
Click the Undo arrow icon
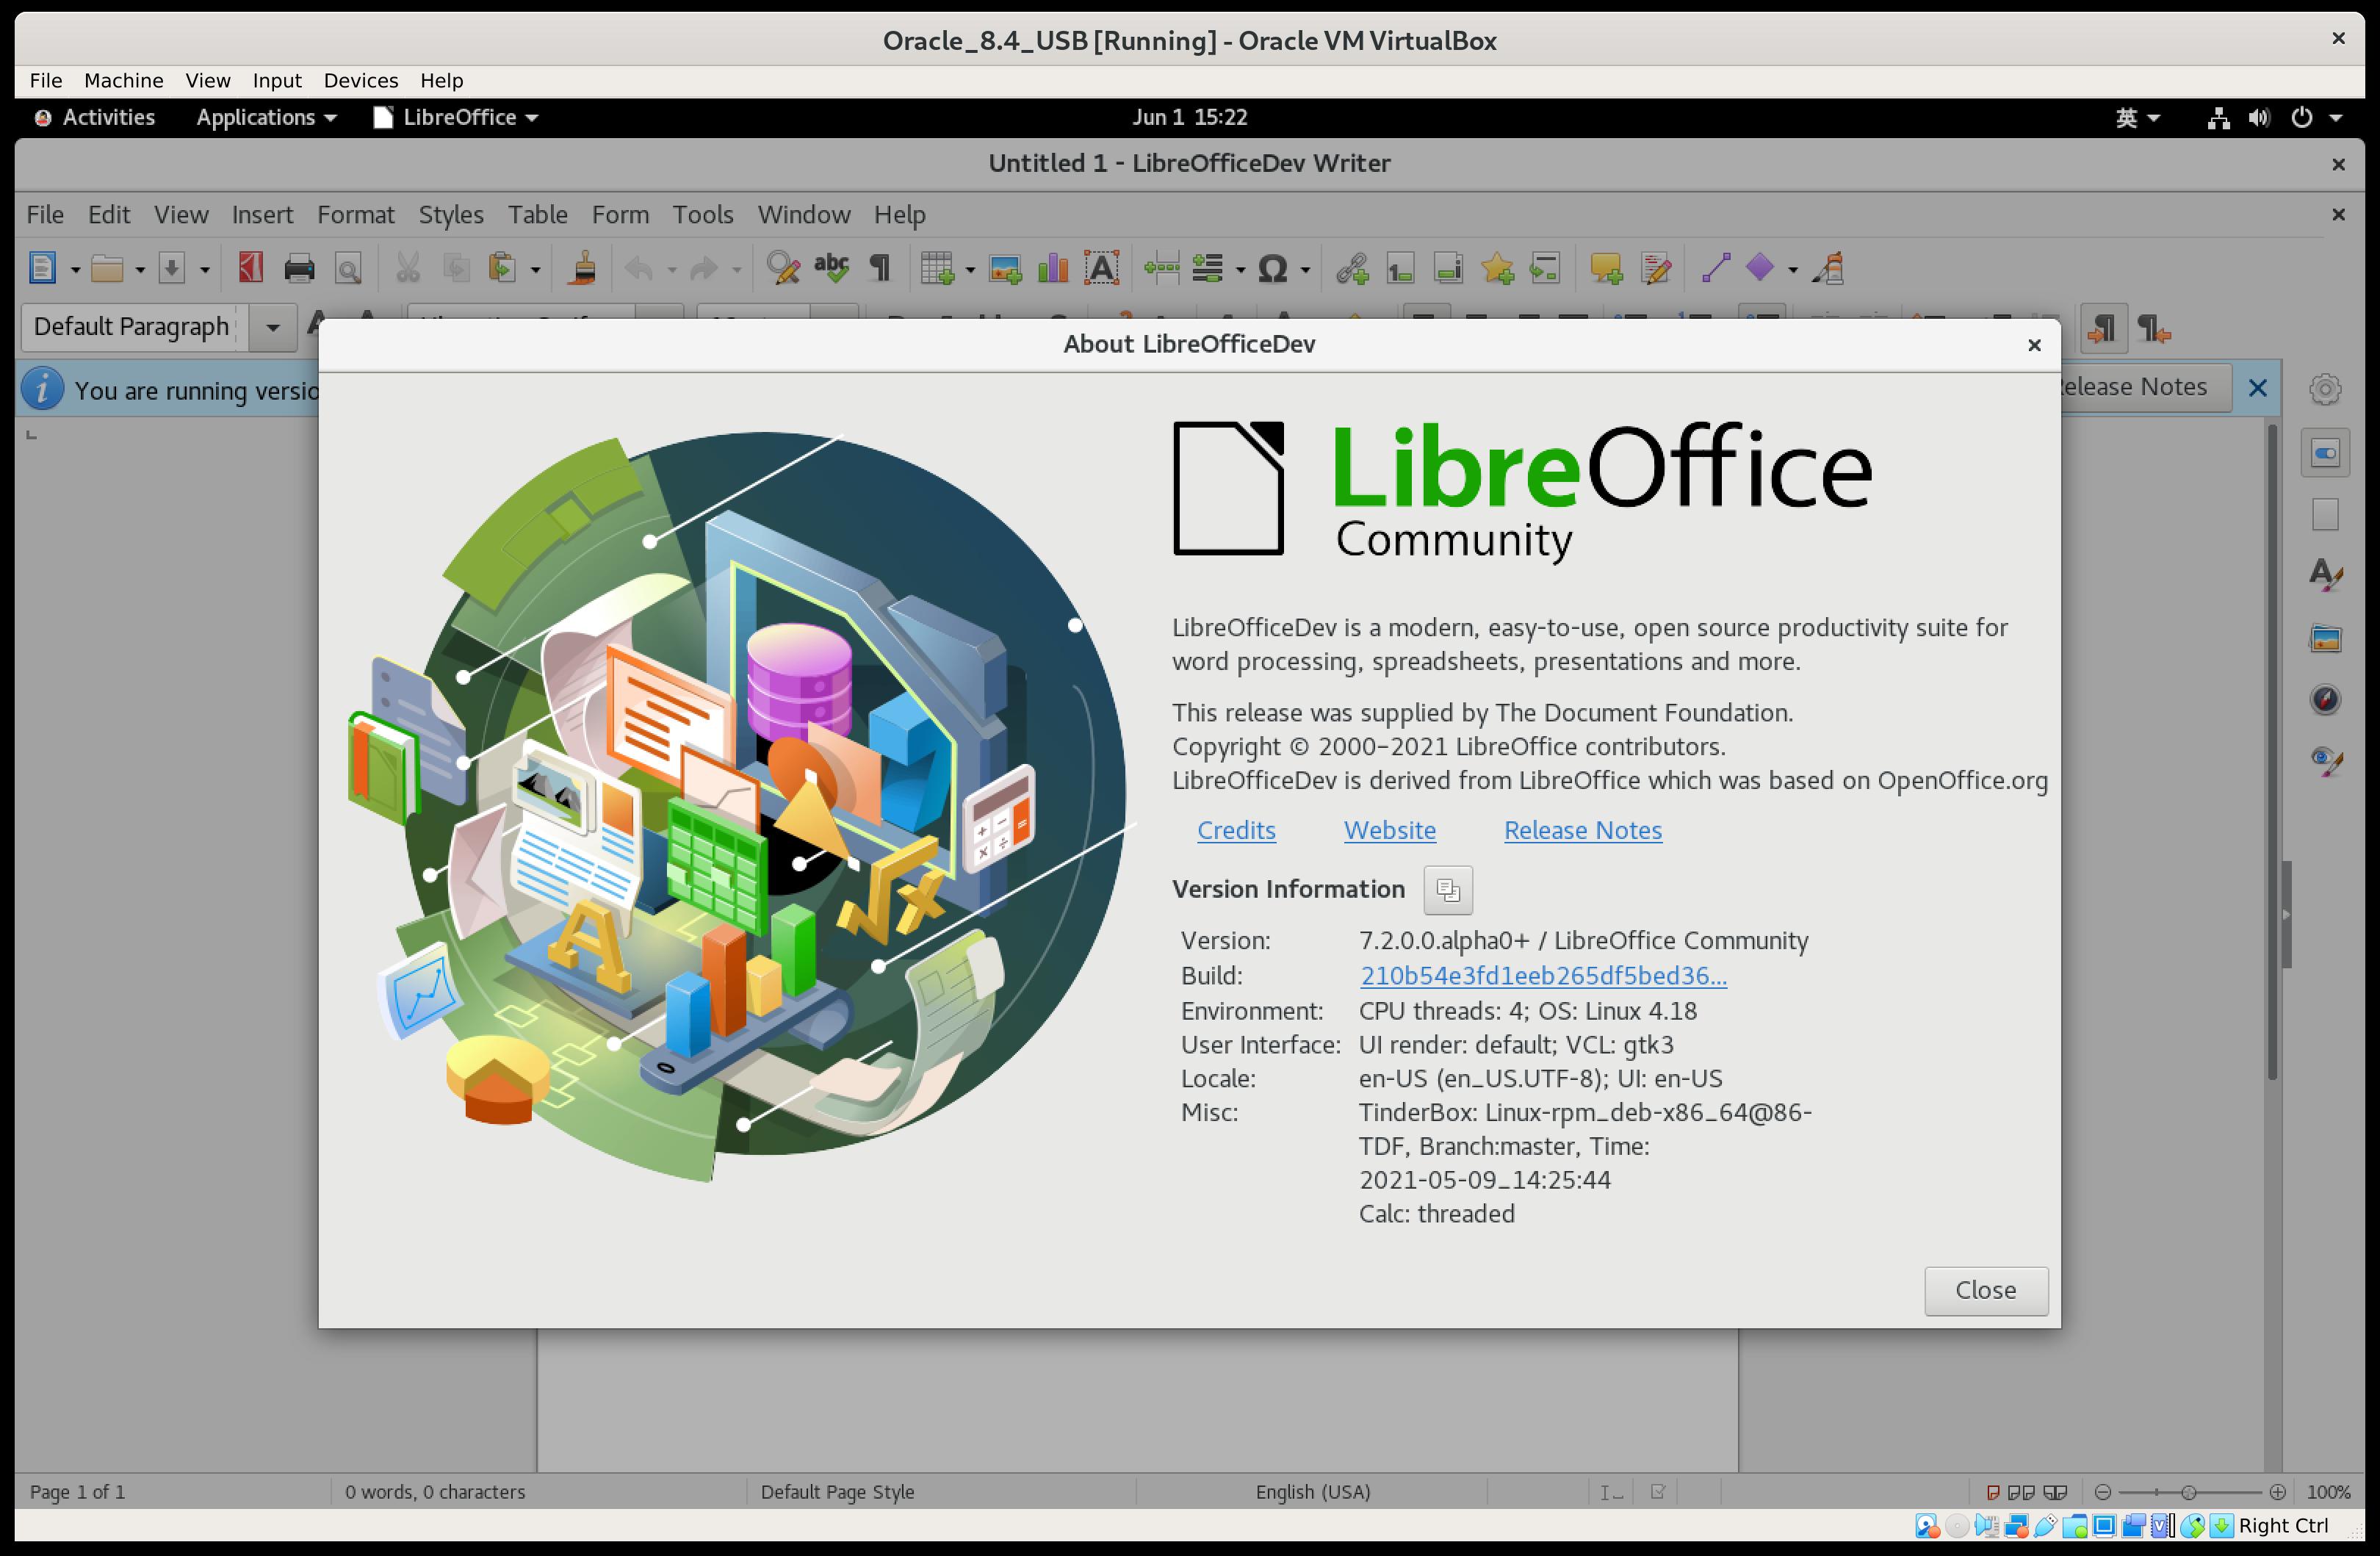point(639,268)
